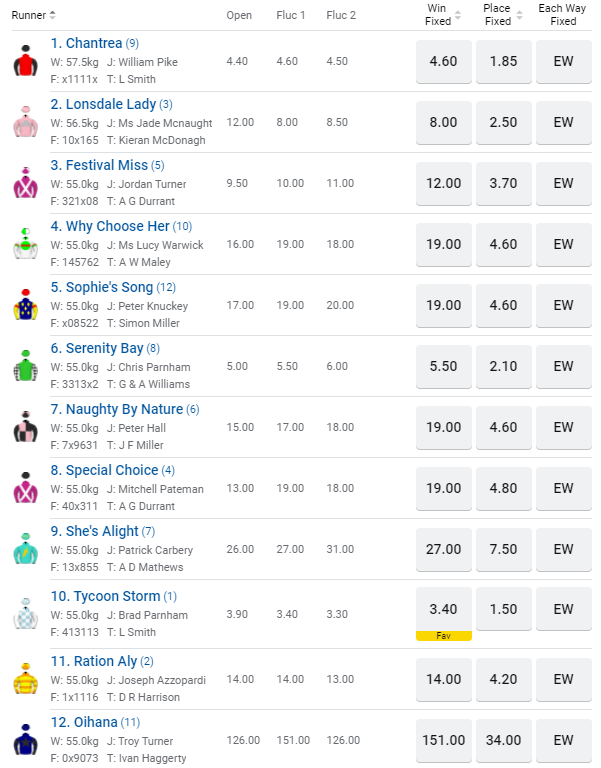Screen dimensions: 601x768
Task: Click She's Alight teal jockey silk icon
Action: (25, 549)
